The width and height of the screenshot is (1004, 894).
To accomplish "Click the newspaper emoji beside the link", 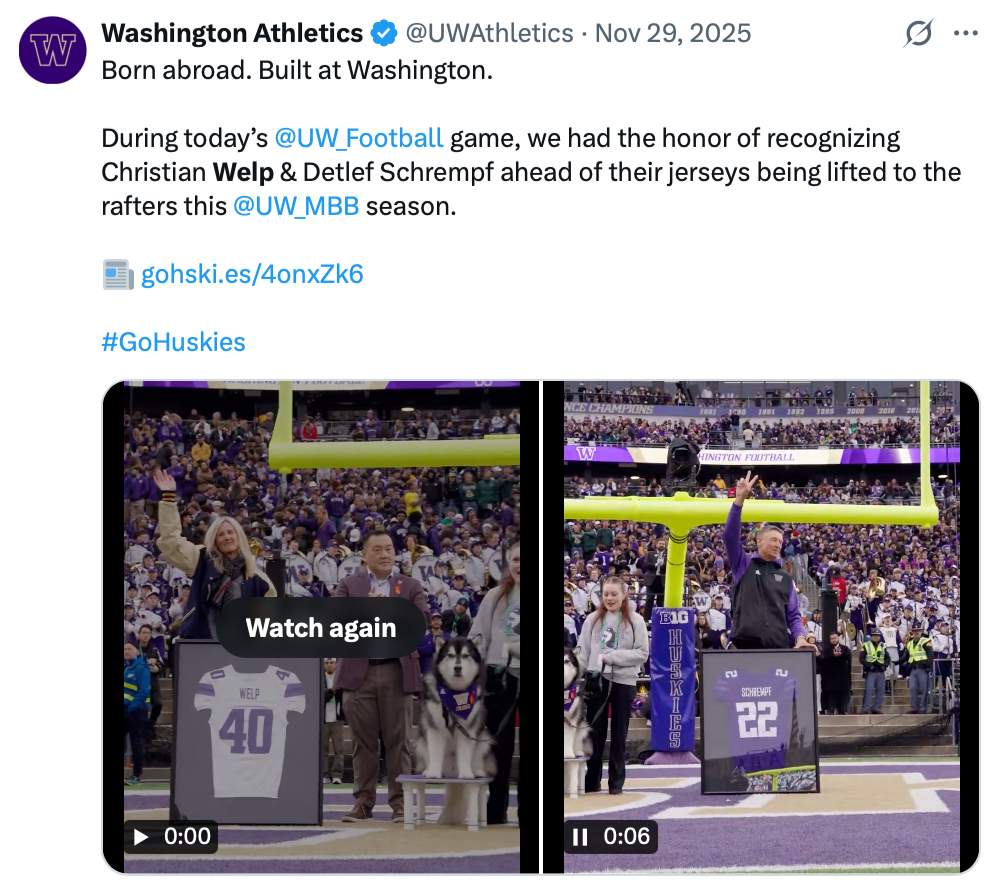I will click(118, 274).
